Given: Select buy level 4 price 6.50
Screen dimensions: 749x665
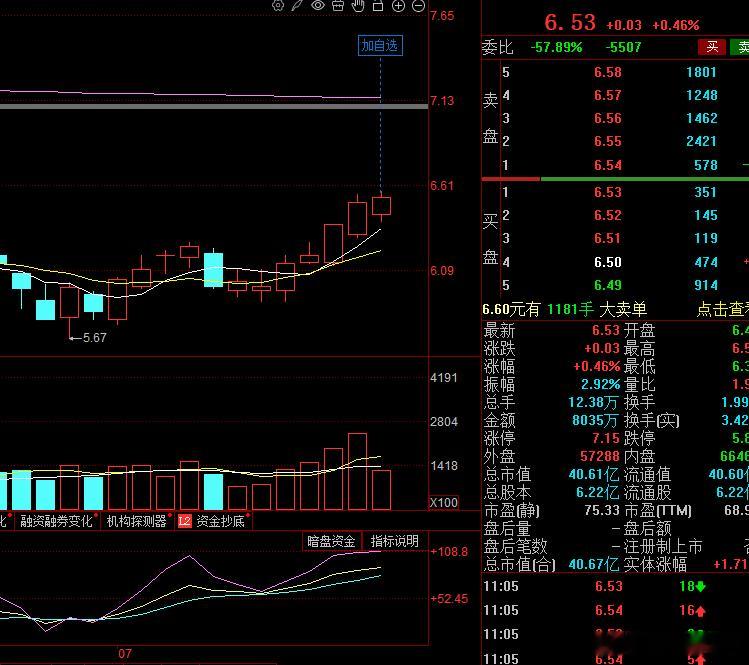Looking at the screenshot, I should (608, 262).
